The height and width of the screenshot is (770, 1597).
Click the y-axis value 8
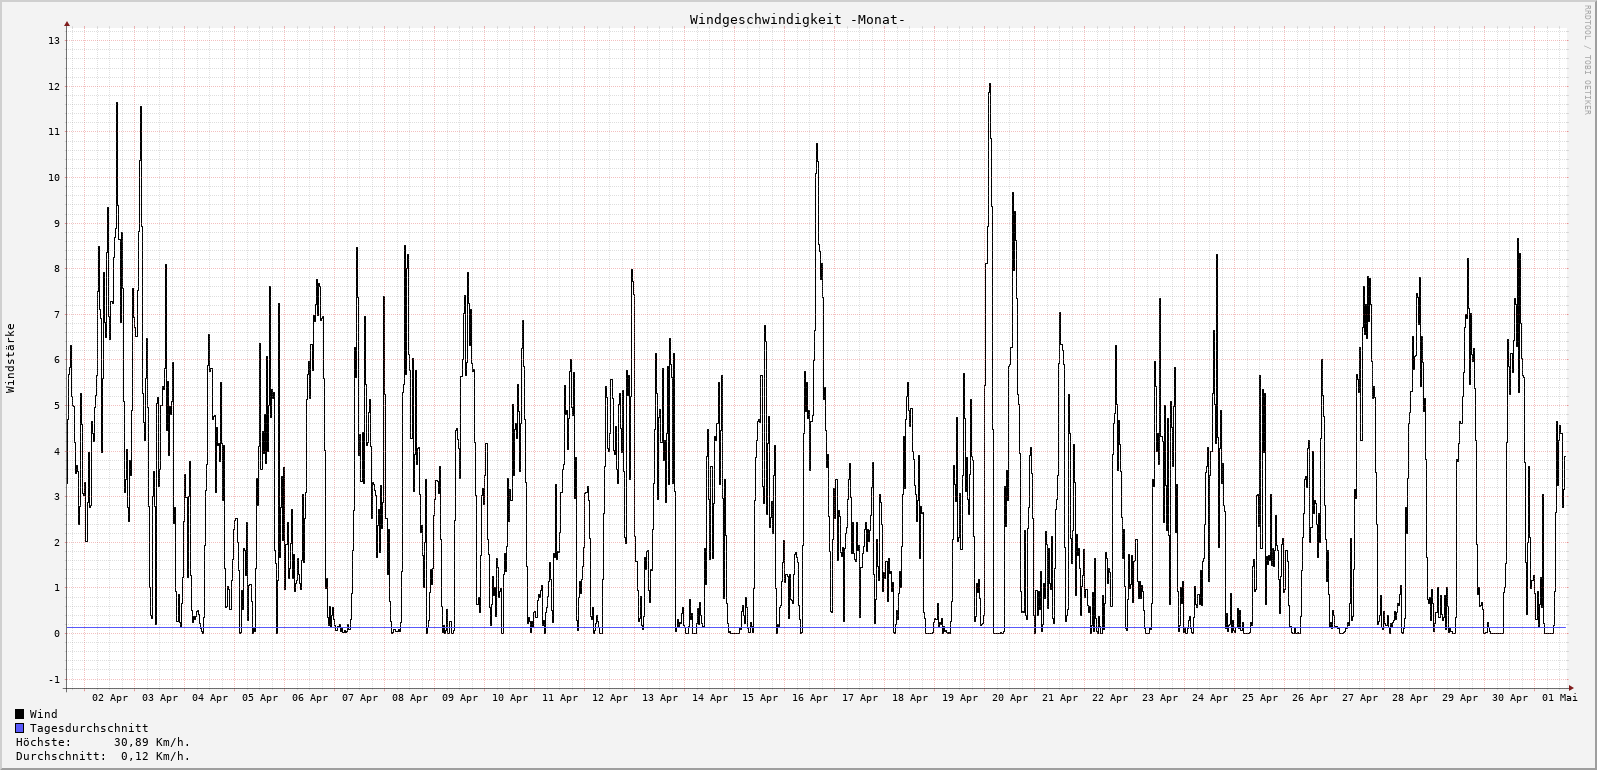pos(57,269)
